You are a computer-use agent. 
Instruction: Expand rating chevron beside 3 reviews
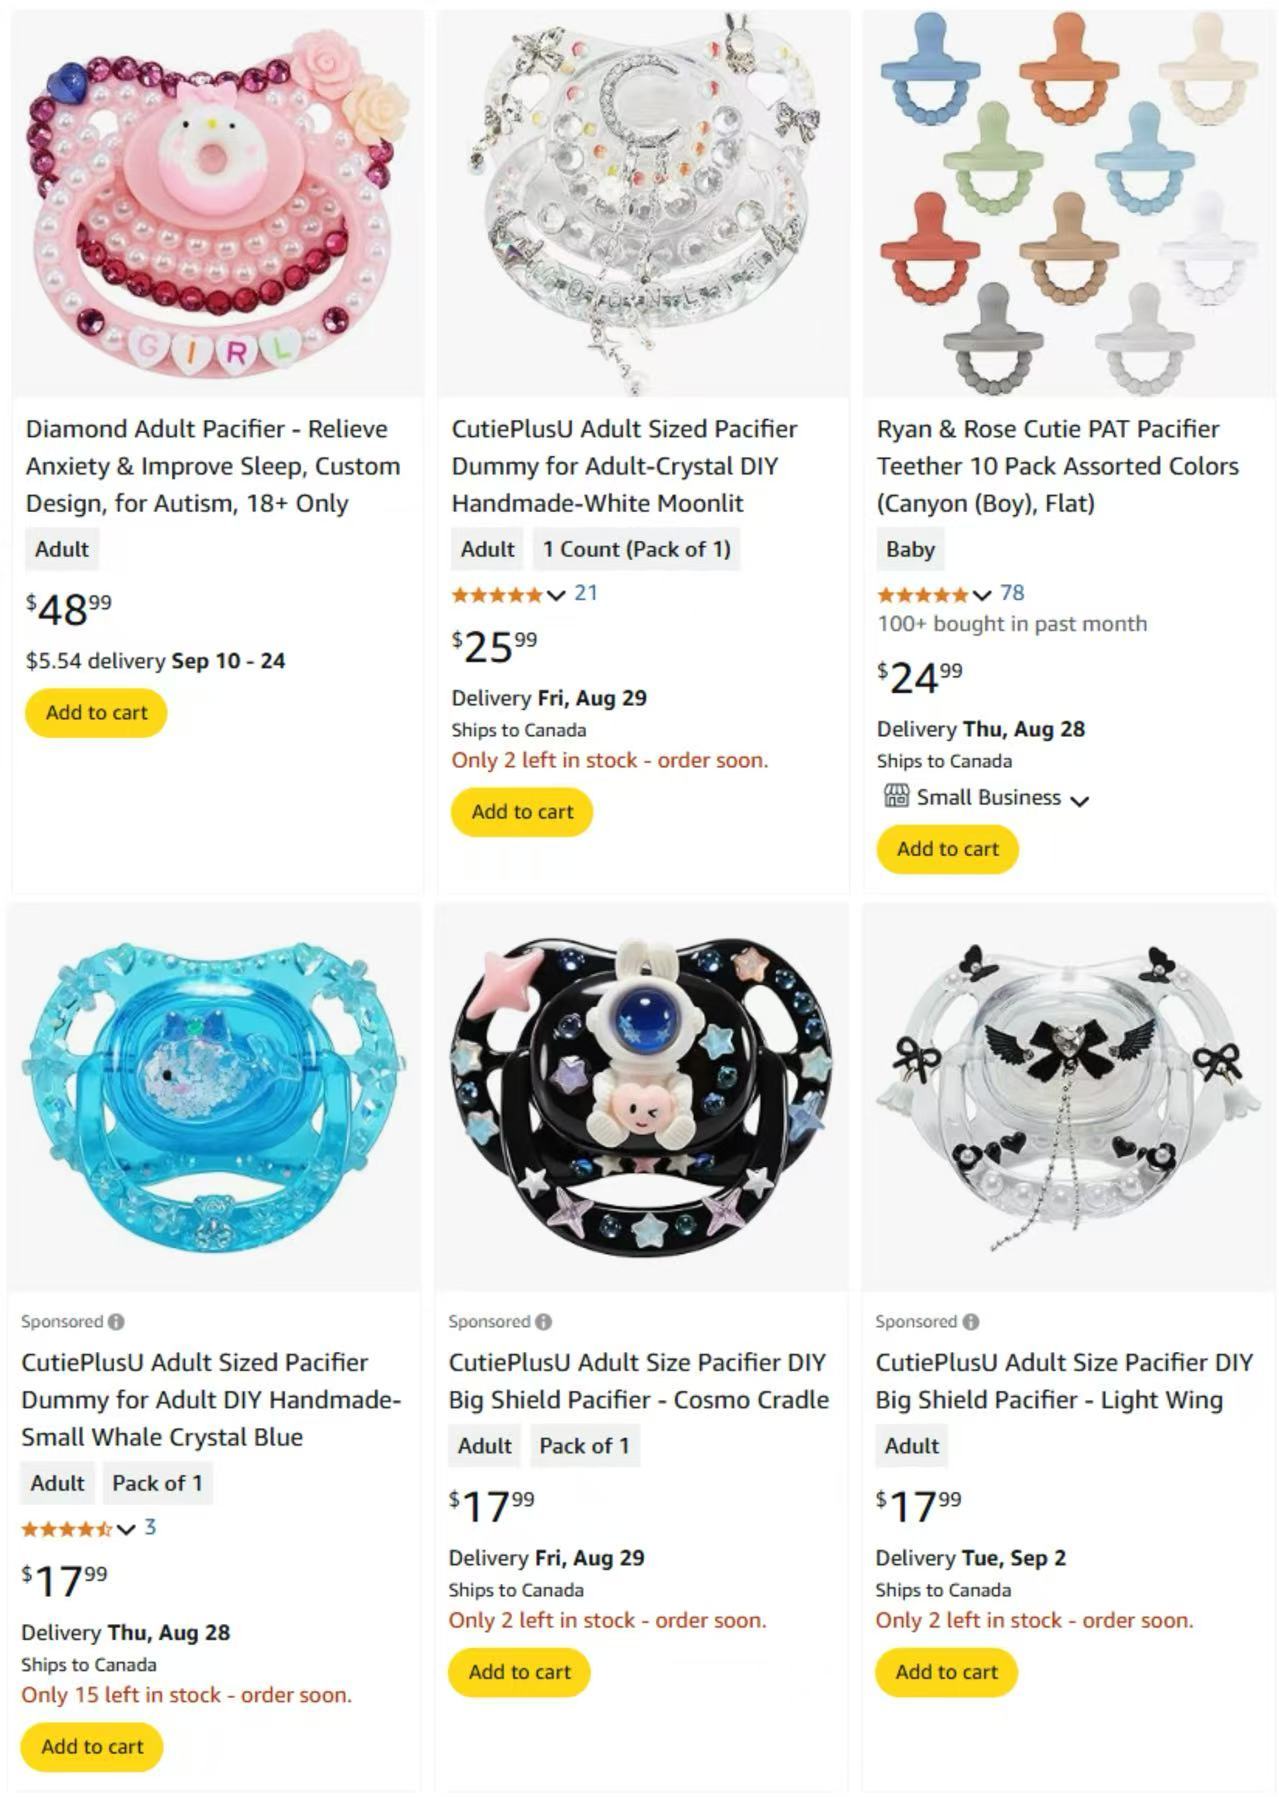click(x=126, y=1529)
